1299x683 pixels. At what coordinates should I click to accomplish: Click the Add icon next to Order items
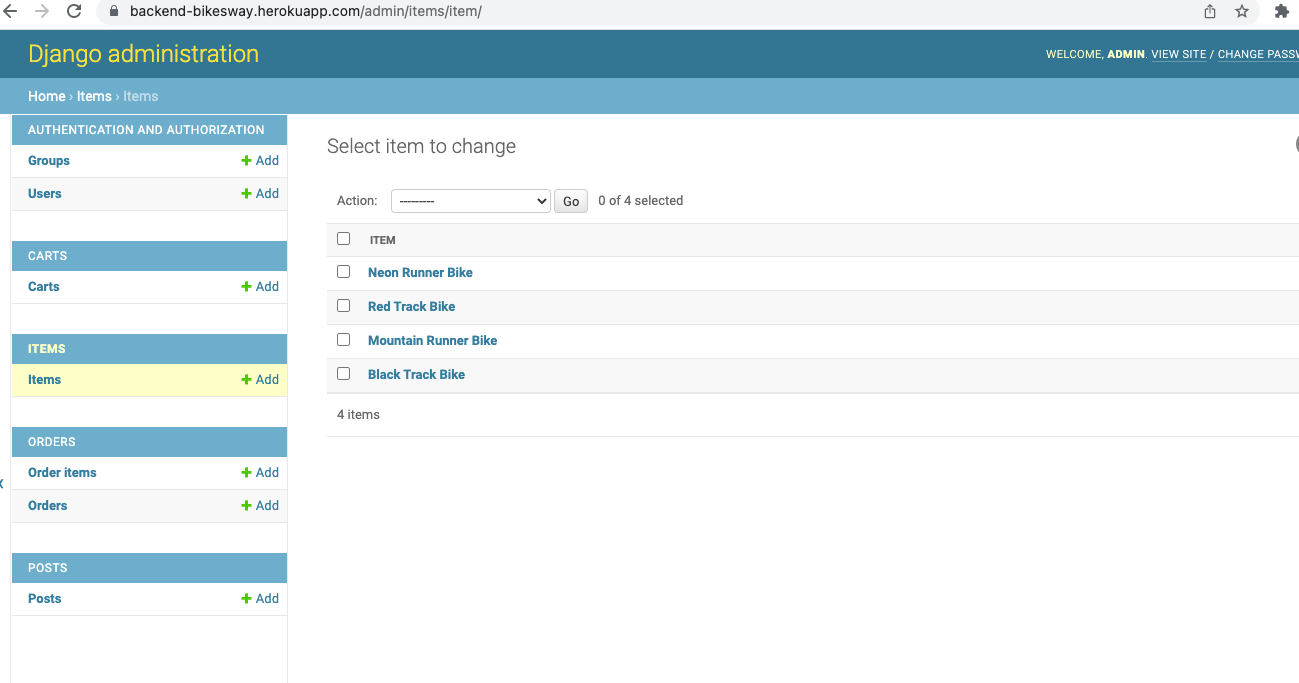pyautogui.click(x=249, y=472)
